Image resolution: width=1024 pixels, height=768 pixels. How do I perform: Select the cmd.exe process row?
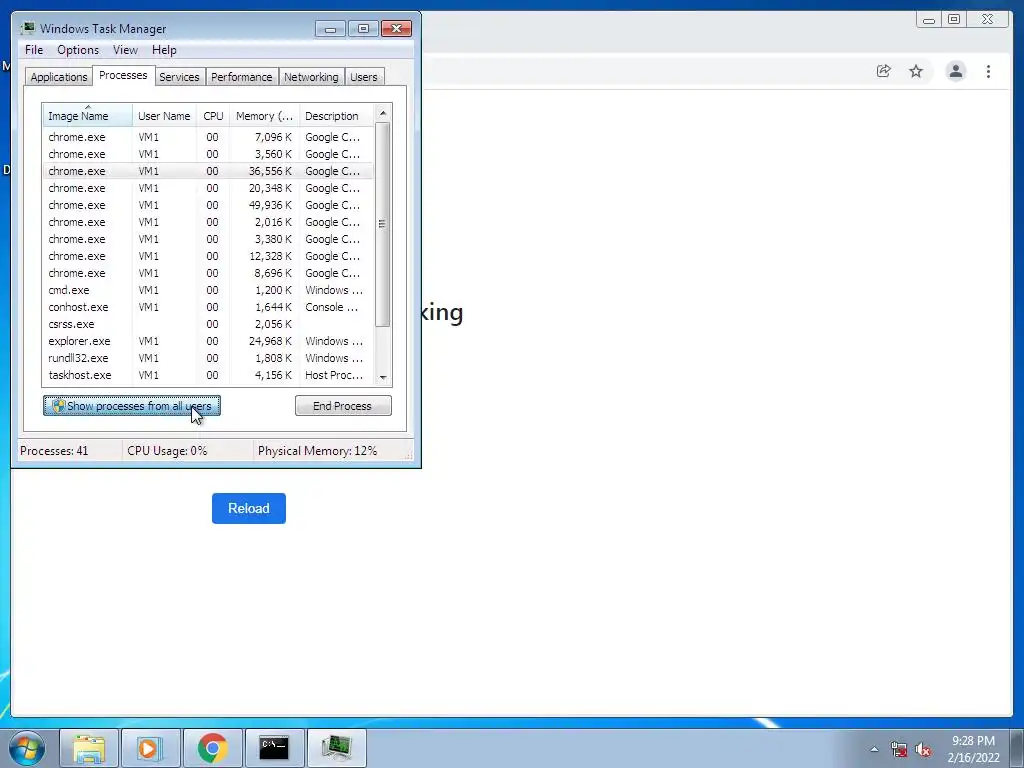(x=208, y=290)
